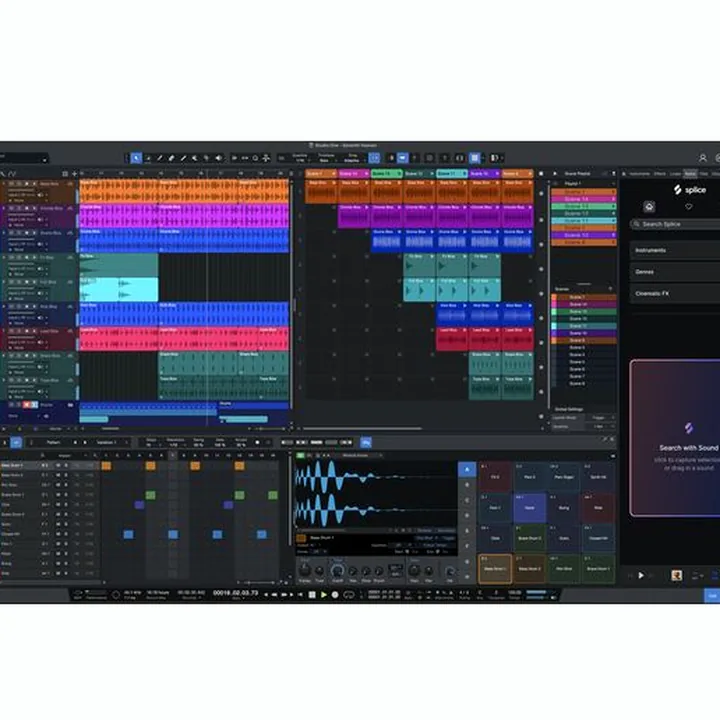Toggle the blue launcher view button
Viewport: 720px width, 720px height.
coord(475,158)
